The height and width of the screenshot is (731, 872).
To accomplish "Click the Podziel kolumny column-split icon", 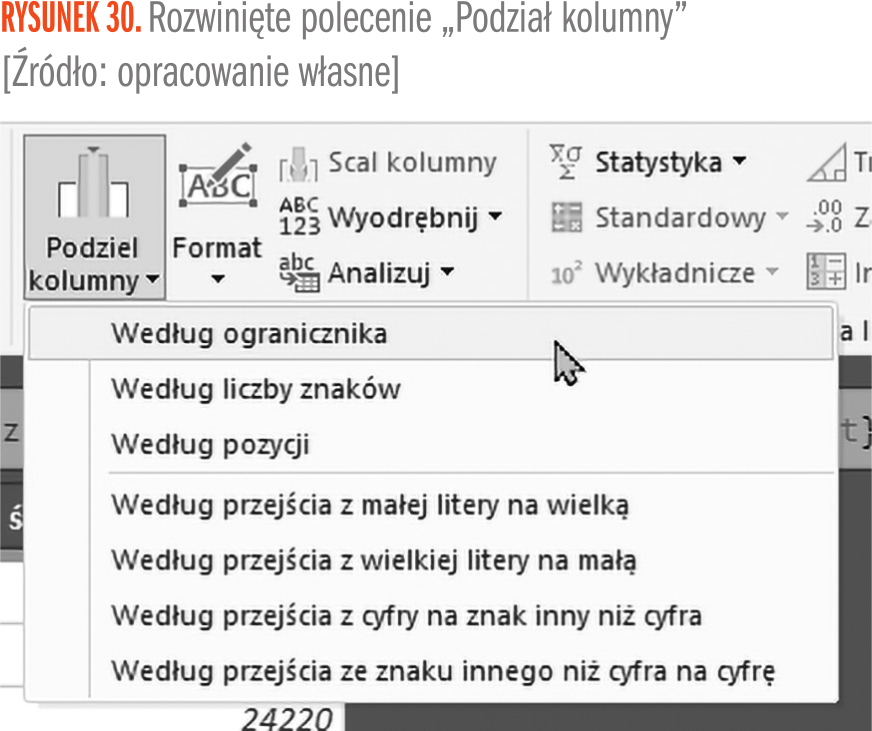I will pyautogui.click(x=94, y=187).
